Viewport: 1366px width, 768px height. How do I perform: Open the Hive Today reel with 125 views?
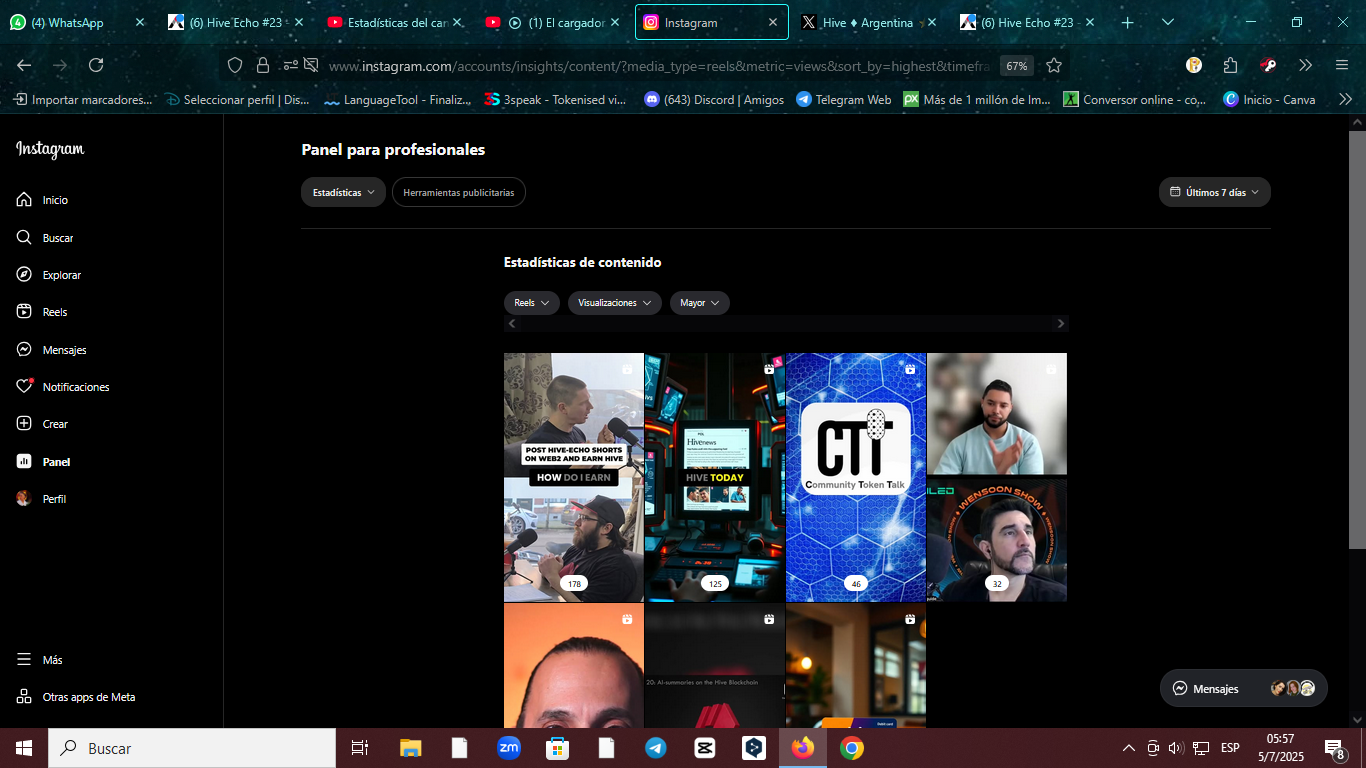[x=715, y=477]
